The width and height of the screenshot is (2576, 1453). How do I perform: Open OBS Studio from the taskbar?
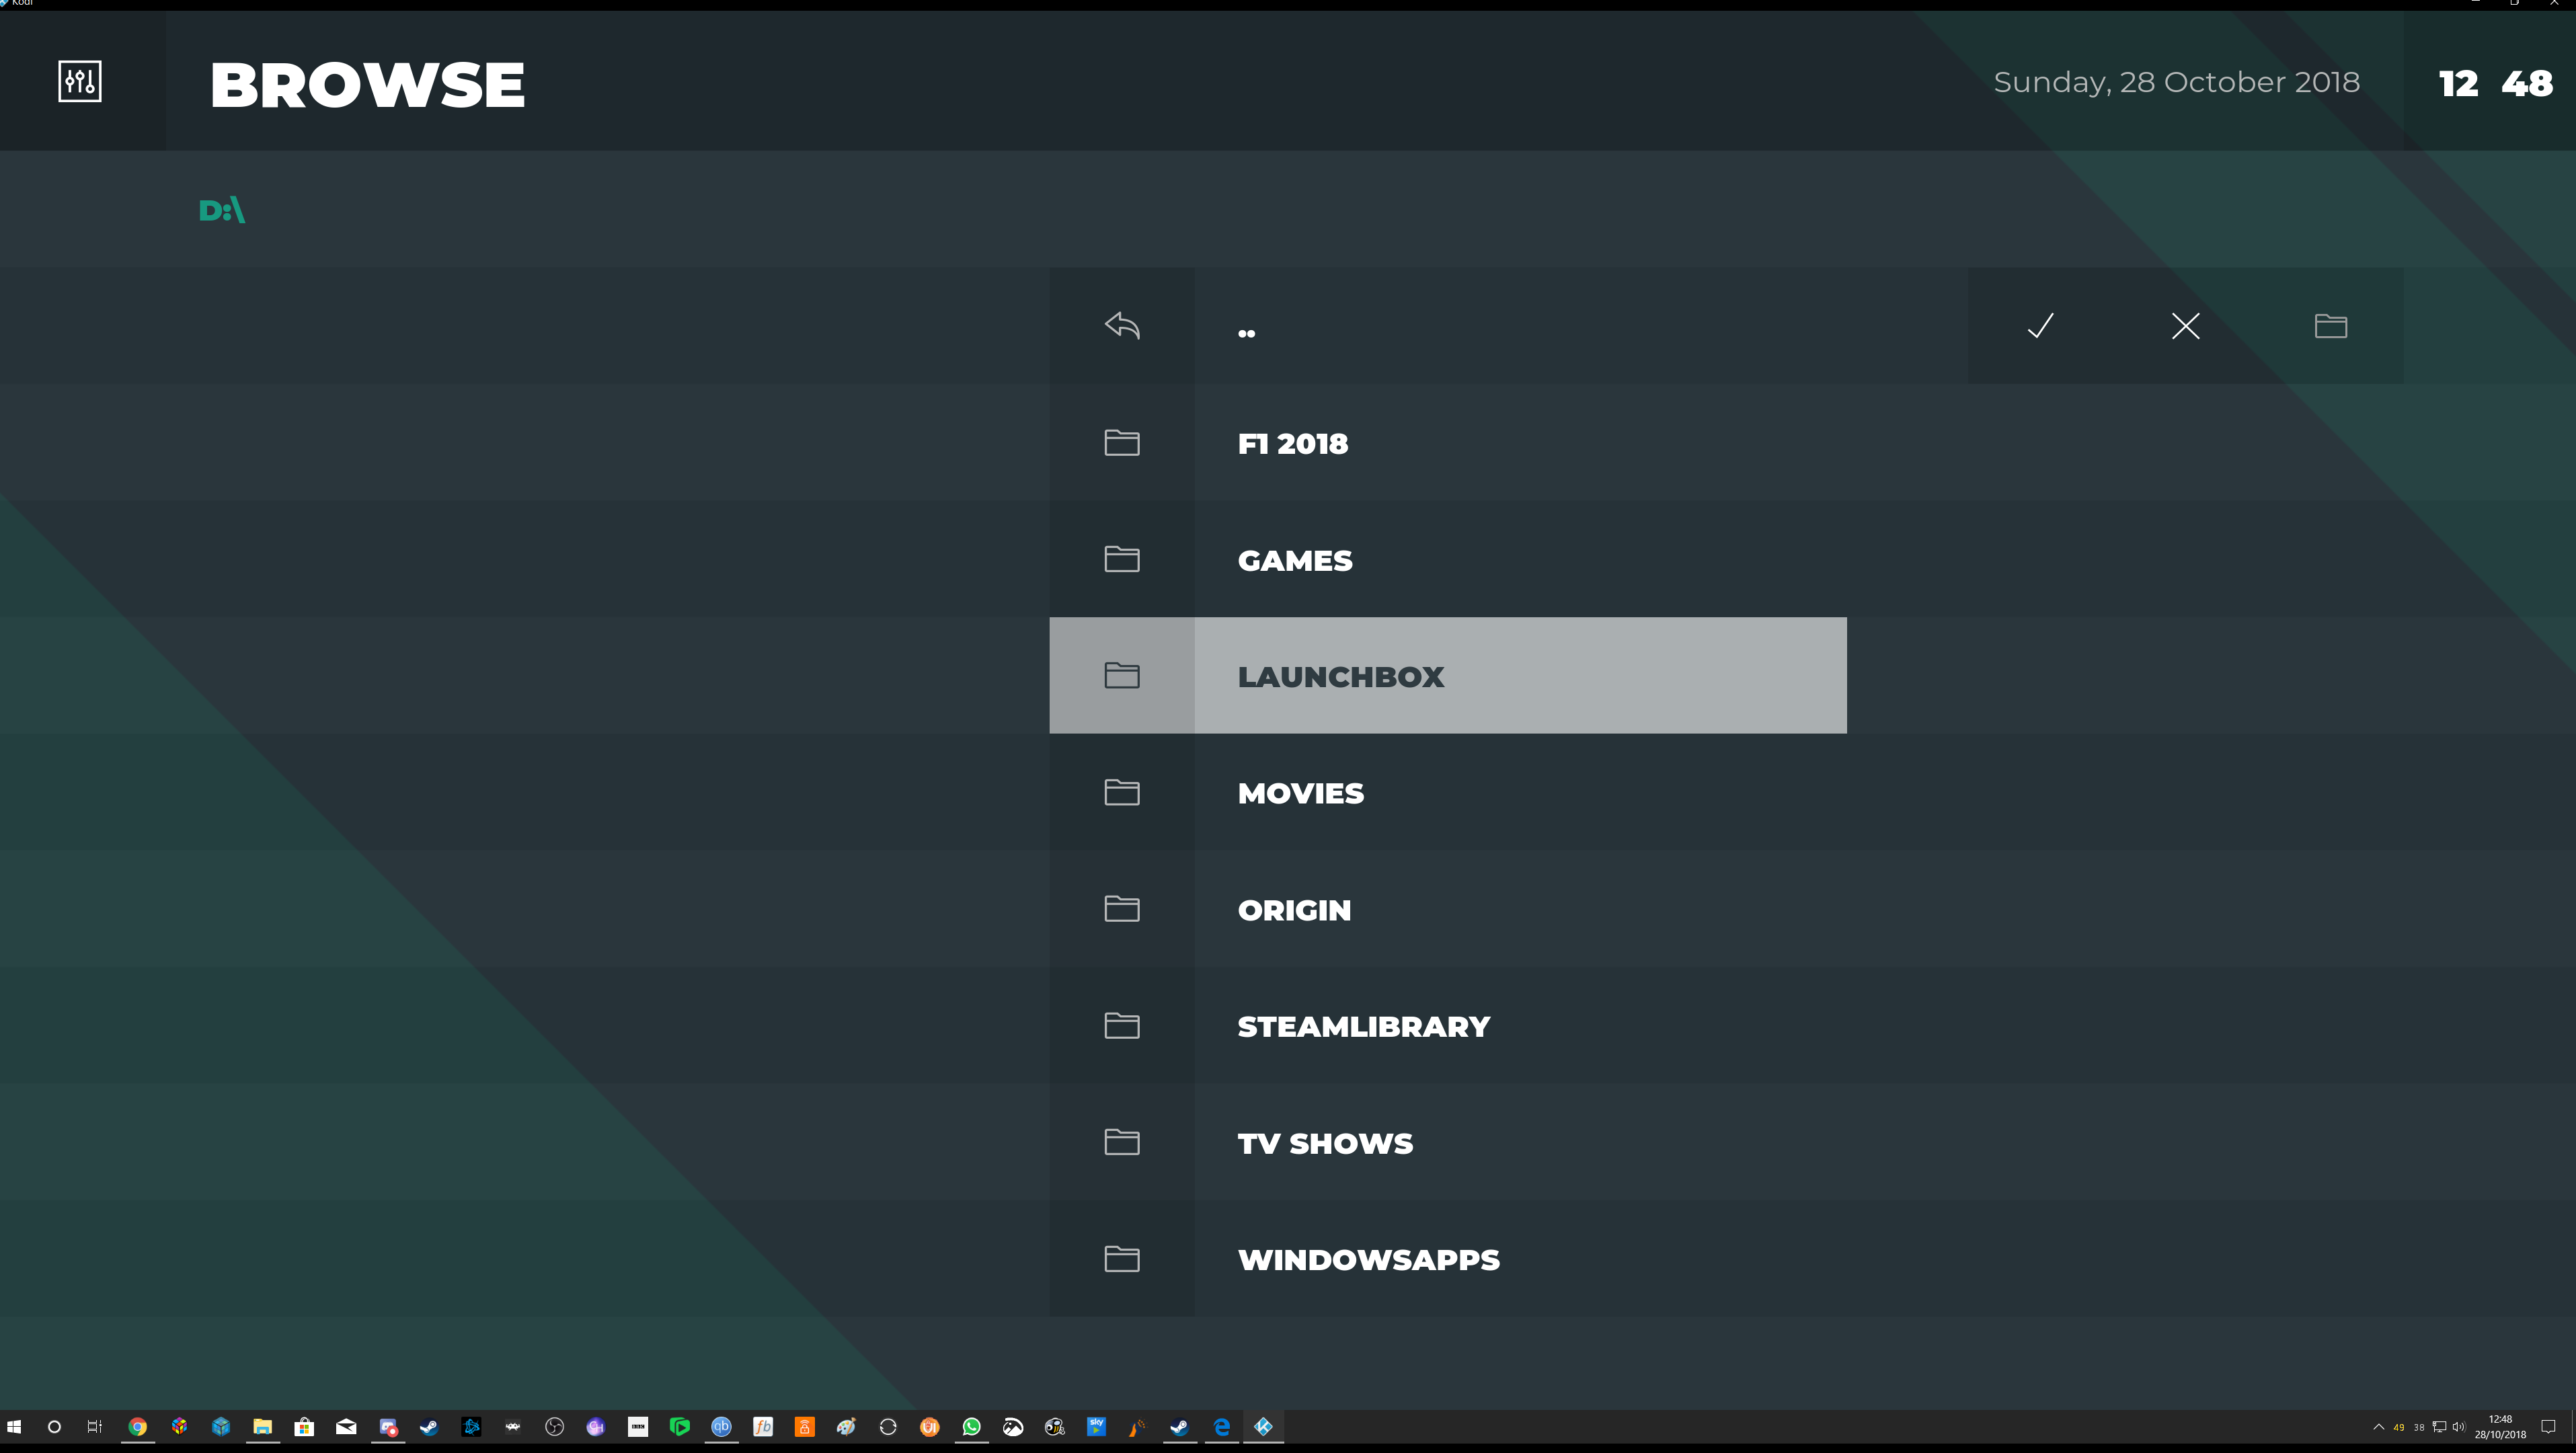click(x=554, y=1427)
